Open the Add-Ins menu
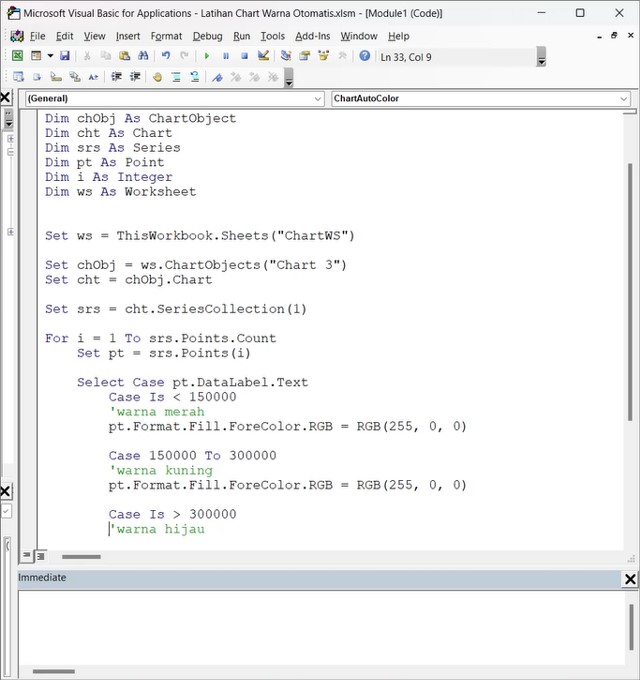Image resolution: width=640 pixels, height=680 pixels. coord(311,36)
